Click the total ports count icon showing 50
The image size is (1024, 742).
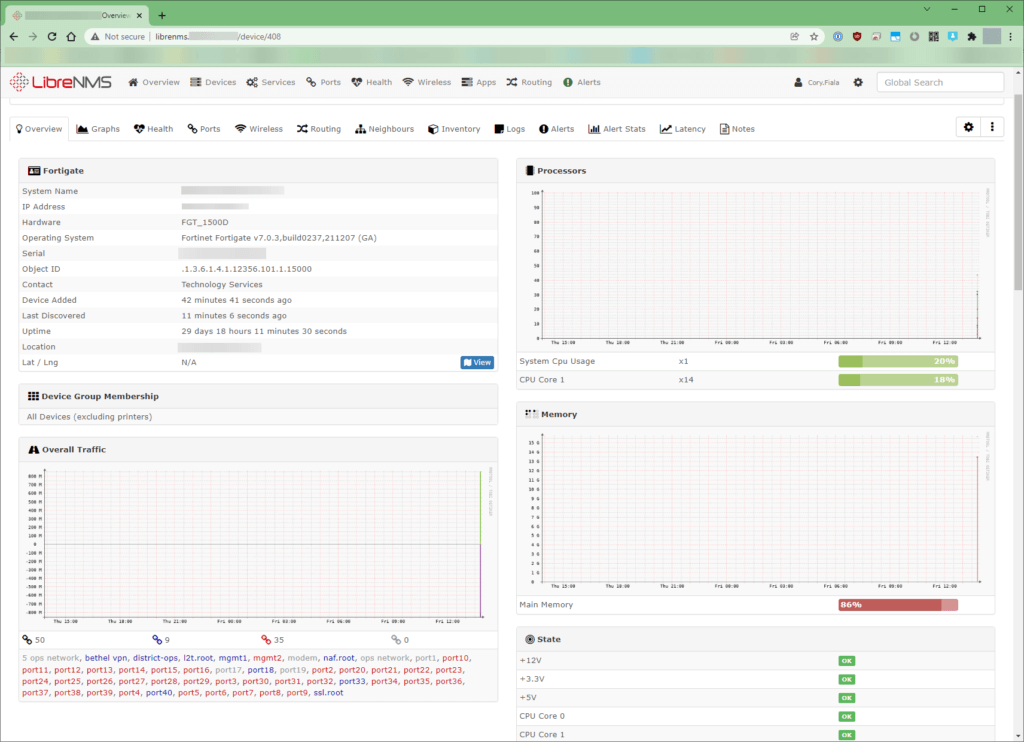(27, 640)
